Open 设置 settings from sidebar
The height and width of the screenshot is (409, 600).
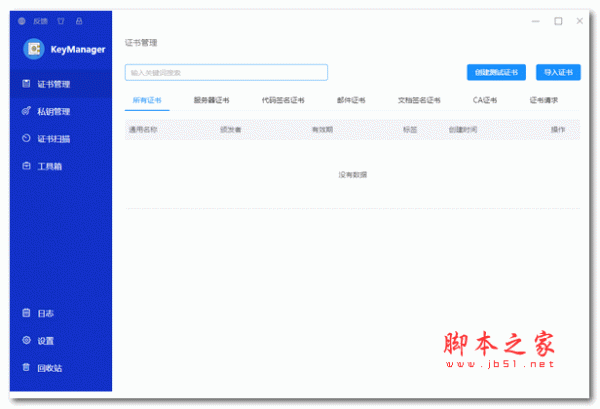tap(45, 341)
